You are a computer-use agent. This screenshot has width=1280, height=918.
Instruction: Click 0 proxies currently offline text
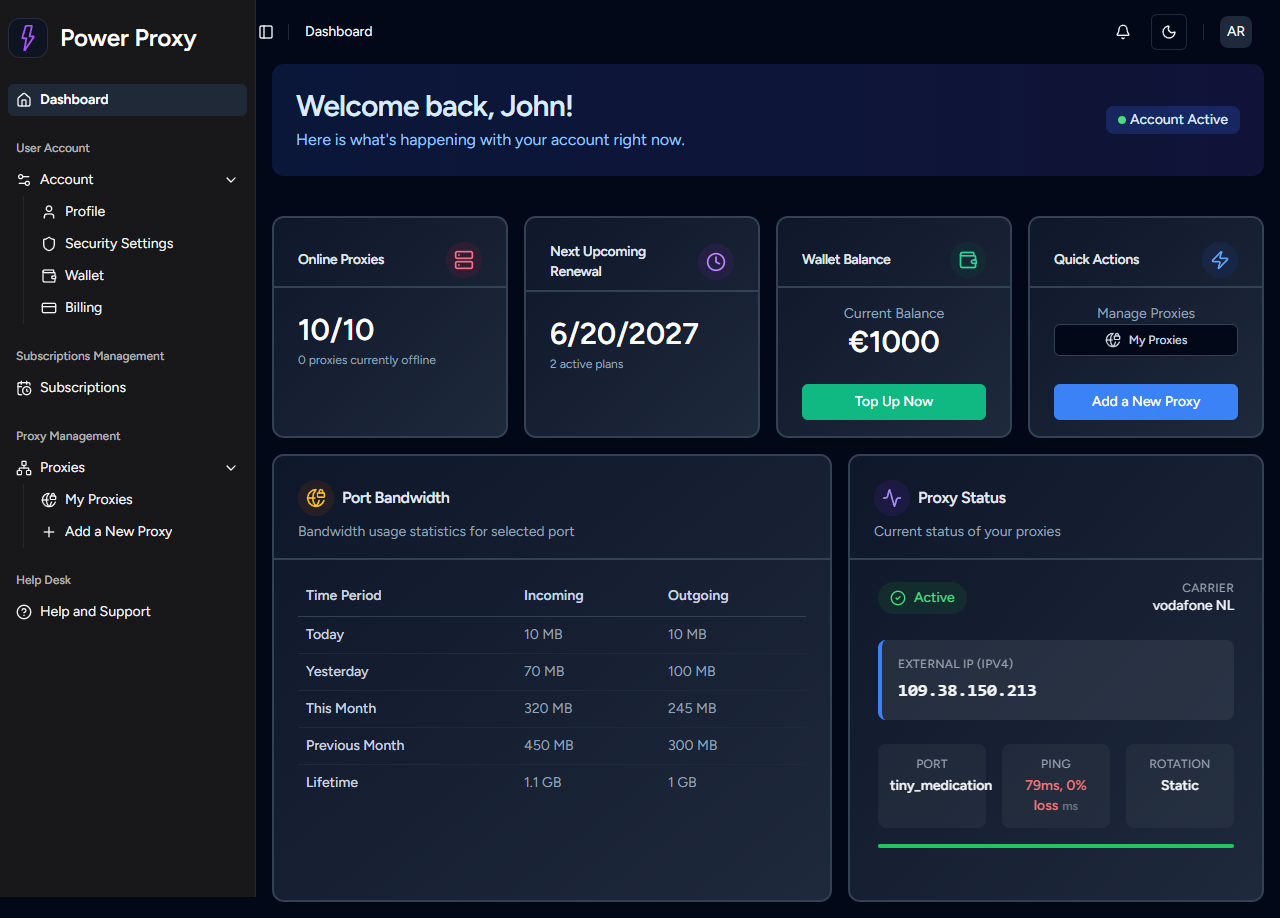click(x=367, y=361)
